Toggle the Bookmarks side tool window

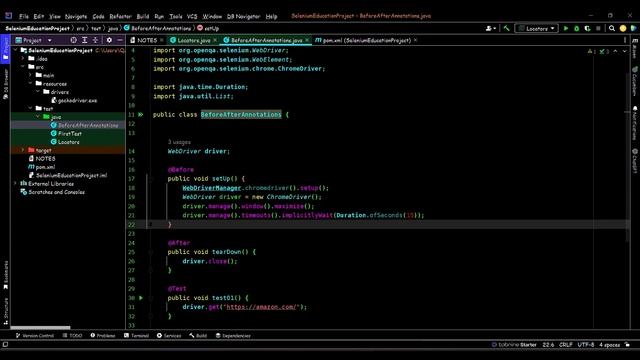click(5, 275)
